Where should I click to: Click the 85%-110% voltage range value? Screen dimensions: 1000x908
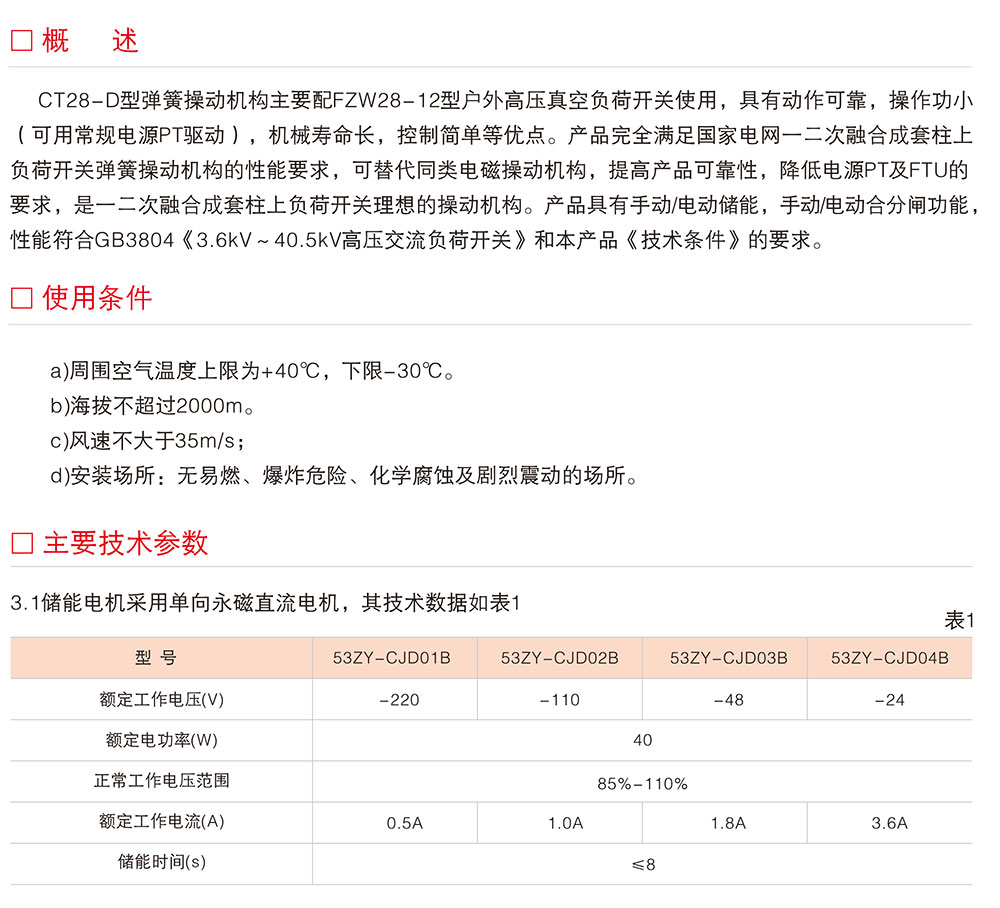642,784
